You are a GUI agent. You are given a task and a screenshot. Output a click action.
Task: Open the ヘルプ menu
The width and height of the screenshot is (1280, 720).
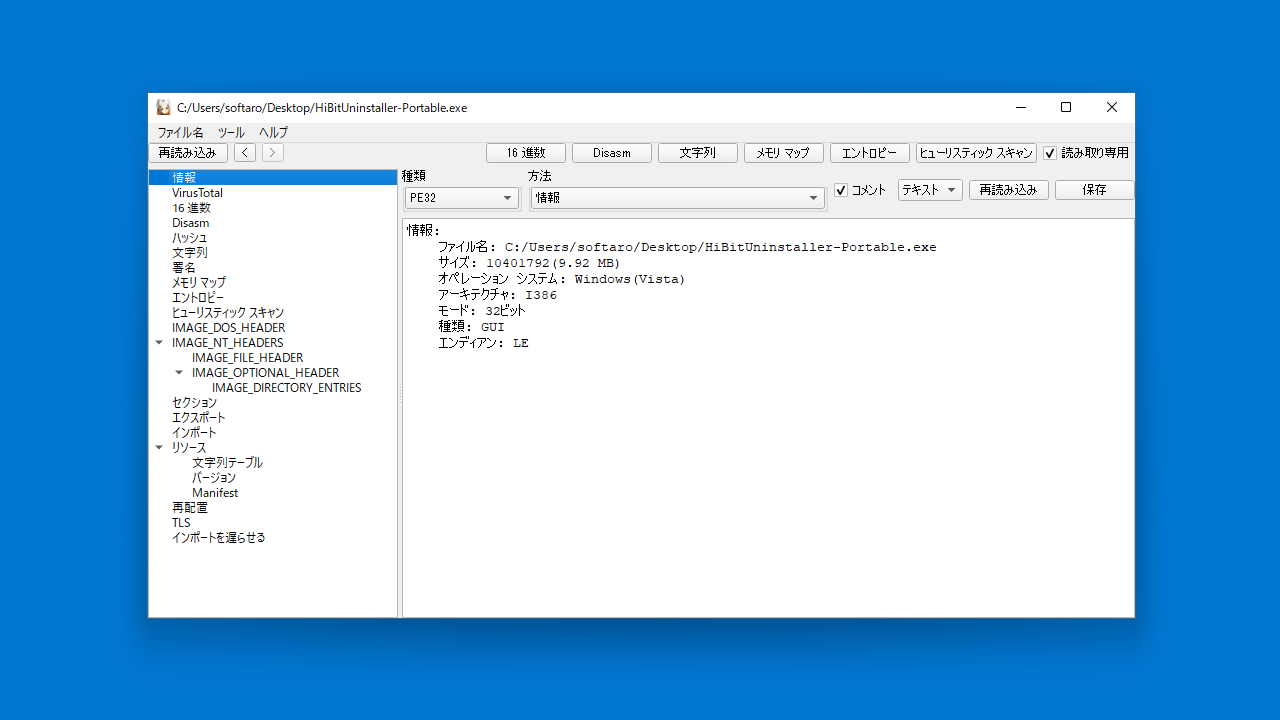[x=273, y=132]
